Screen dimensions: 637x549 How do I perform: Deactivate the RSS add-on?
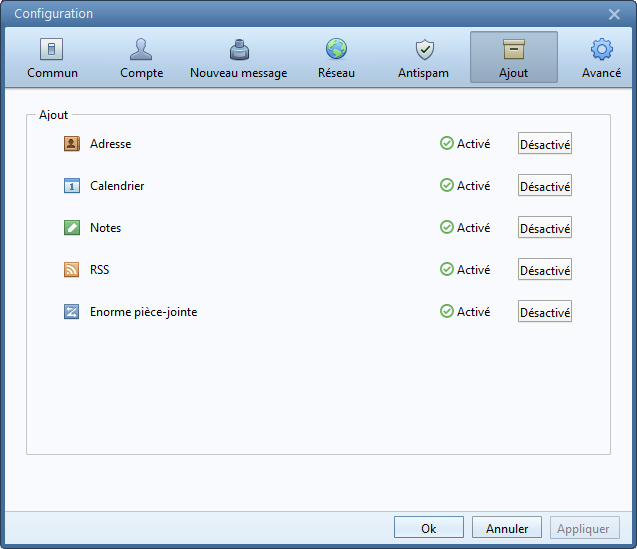pos(545,270)
